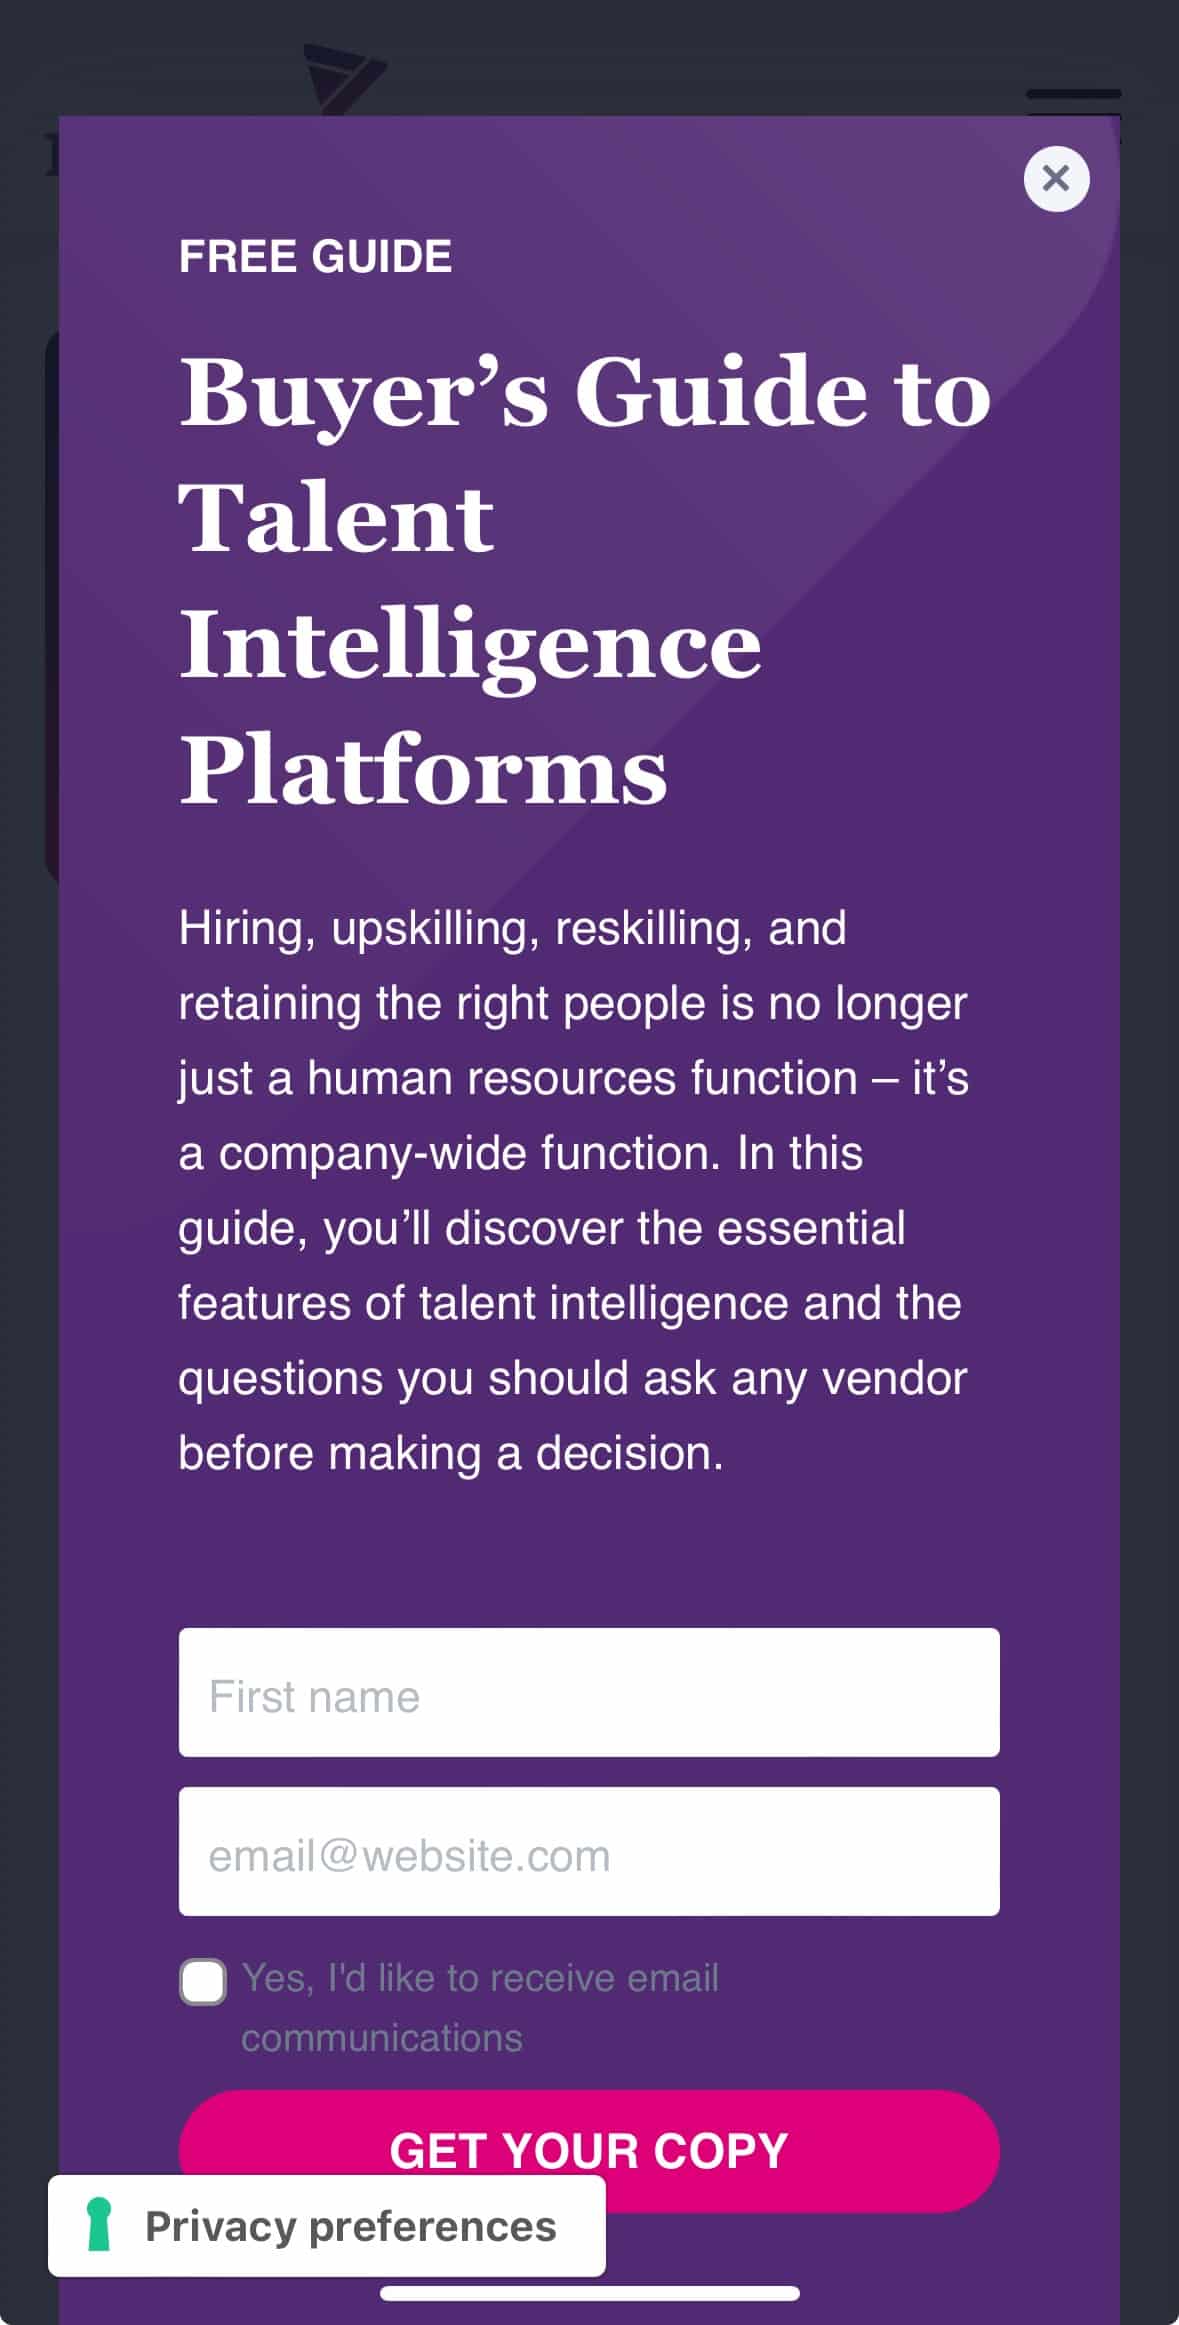Tick the email communications checkbox
Screen dimensions: 1179x2325
tap(203, 1981)
